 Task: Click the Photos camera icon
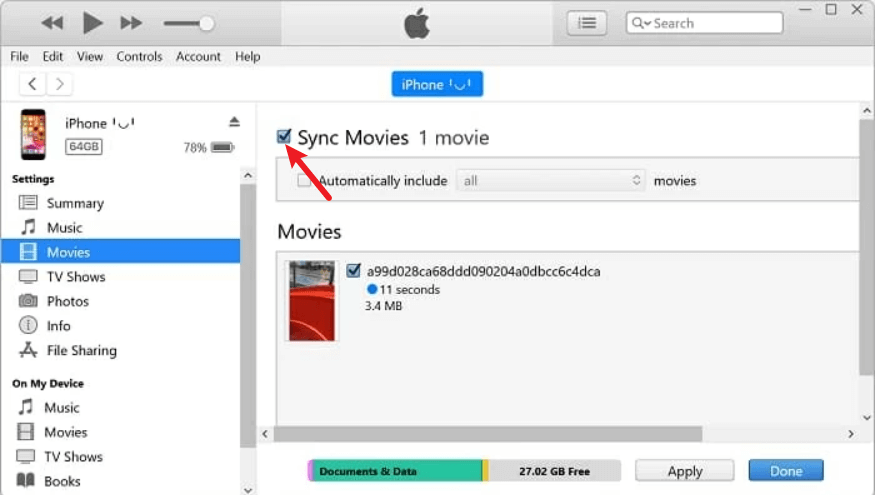(28, 301)
